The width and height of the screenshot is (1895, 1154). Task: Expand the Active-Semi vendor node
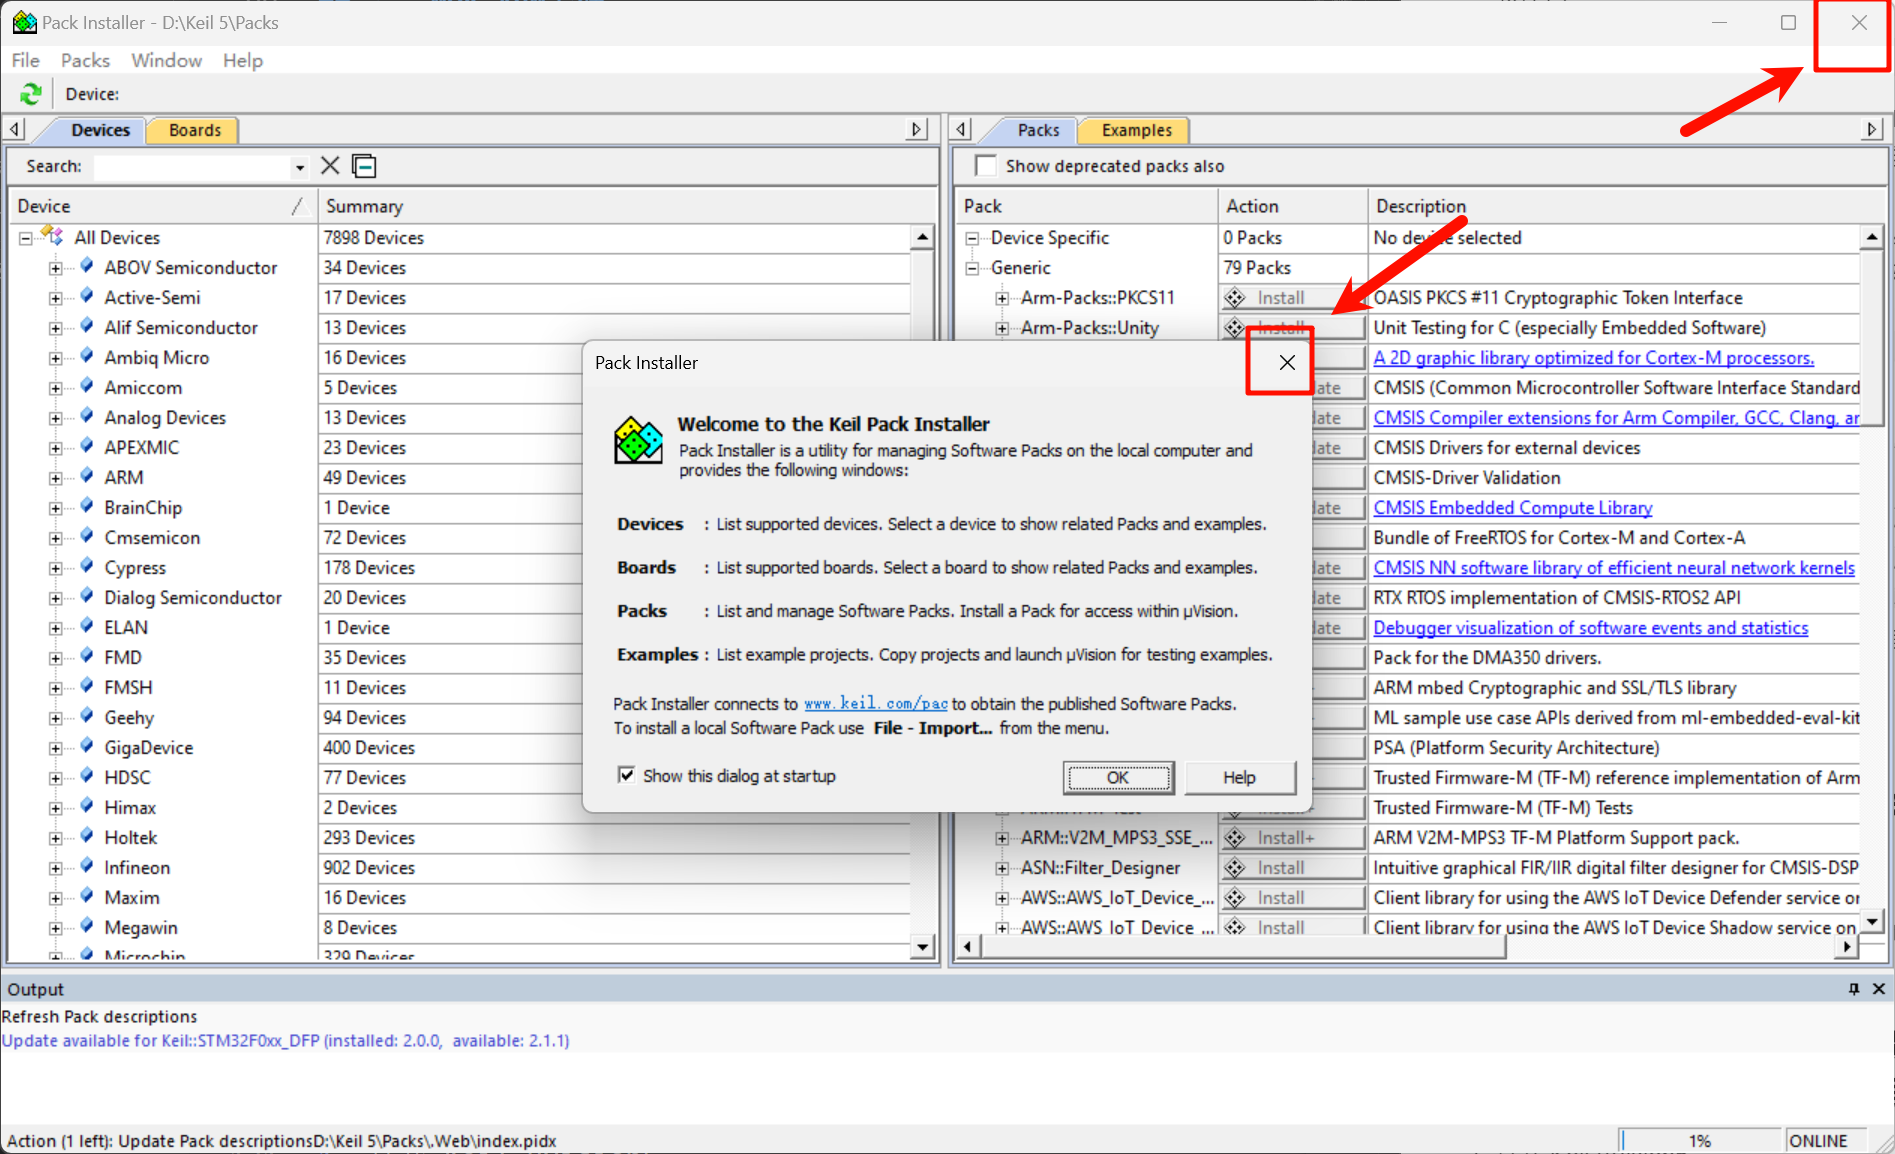point(56,298)
